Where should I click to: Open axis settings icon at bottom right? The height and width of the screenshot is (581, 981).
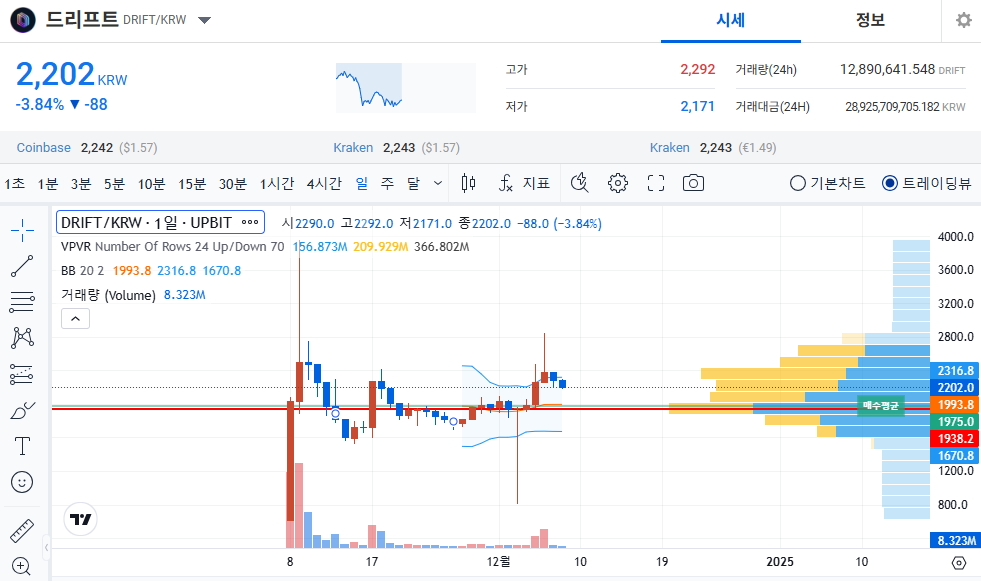pos(958,563)
